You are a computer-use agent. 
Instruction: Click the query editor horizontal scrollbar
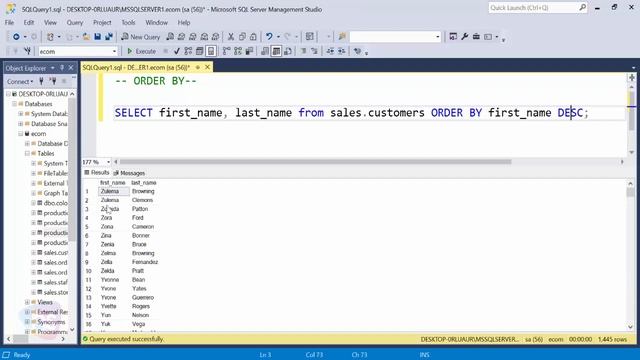coord(315,162)
